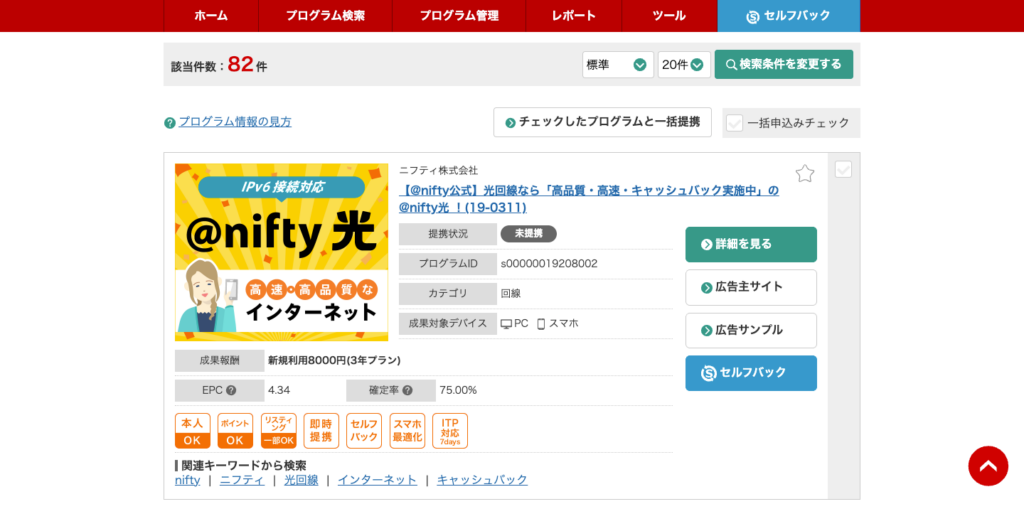This screenshot has height=509, width=1024.
Task: Open the 光回線 keyword link
Action: point(301,480)
